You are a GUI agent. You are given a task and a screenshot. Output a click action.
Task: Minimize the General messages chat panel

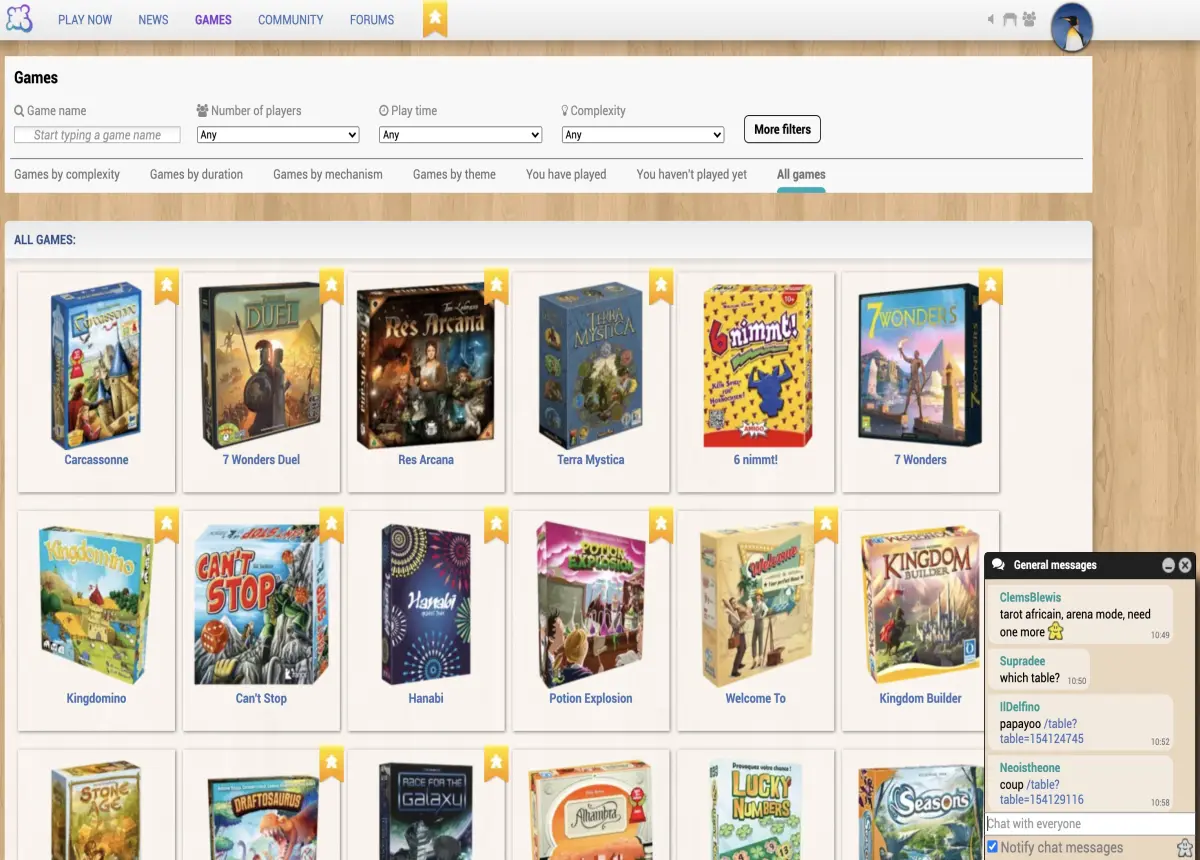pos(1168,565)
